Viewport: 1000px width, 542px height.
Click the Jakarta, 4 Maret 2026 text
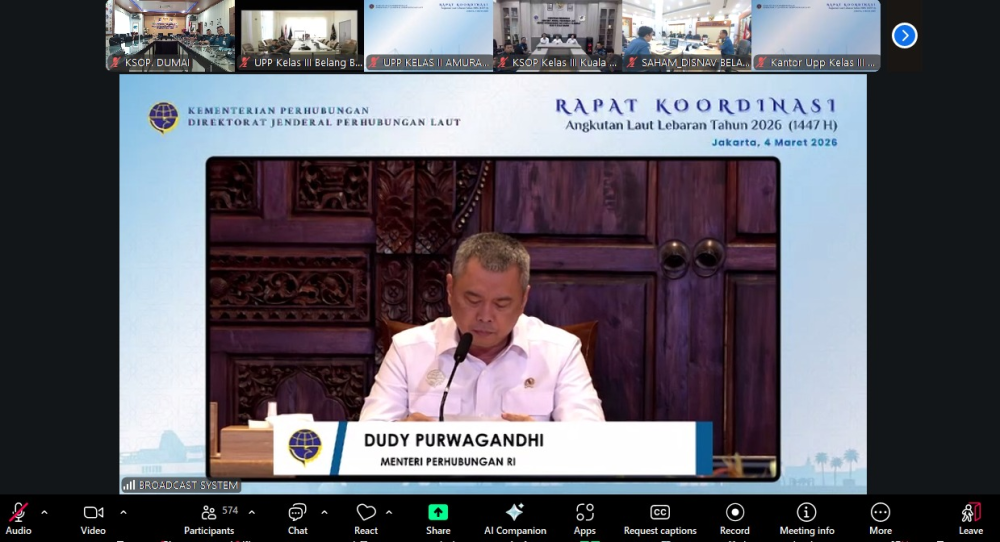point(774,142)
